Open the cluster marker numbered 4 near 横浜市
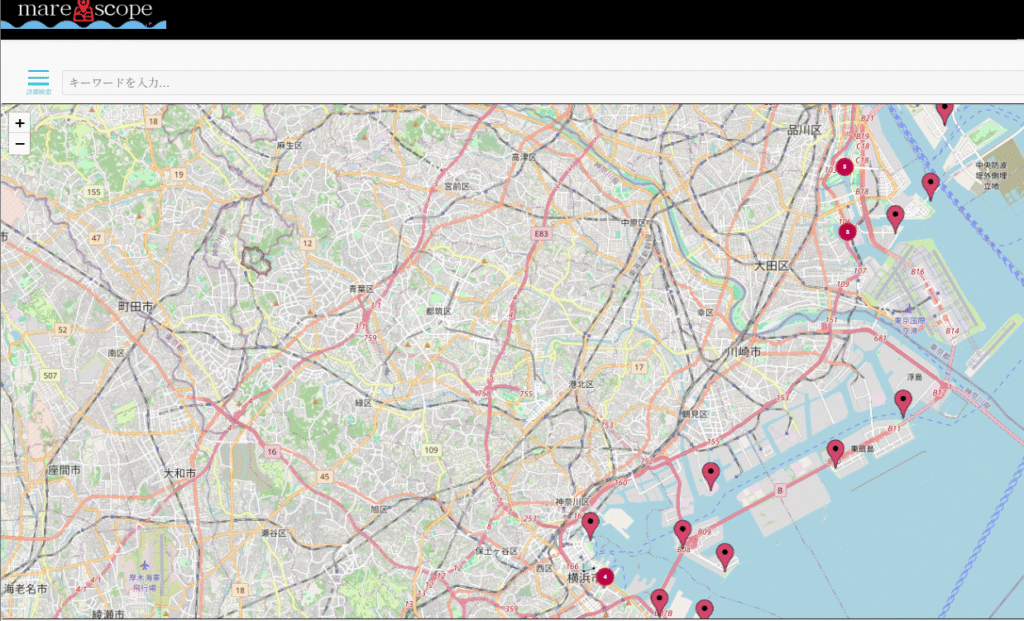The image size is (1024, 621). click(x=605, y=577)
